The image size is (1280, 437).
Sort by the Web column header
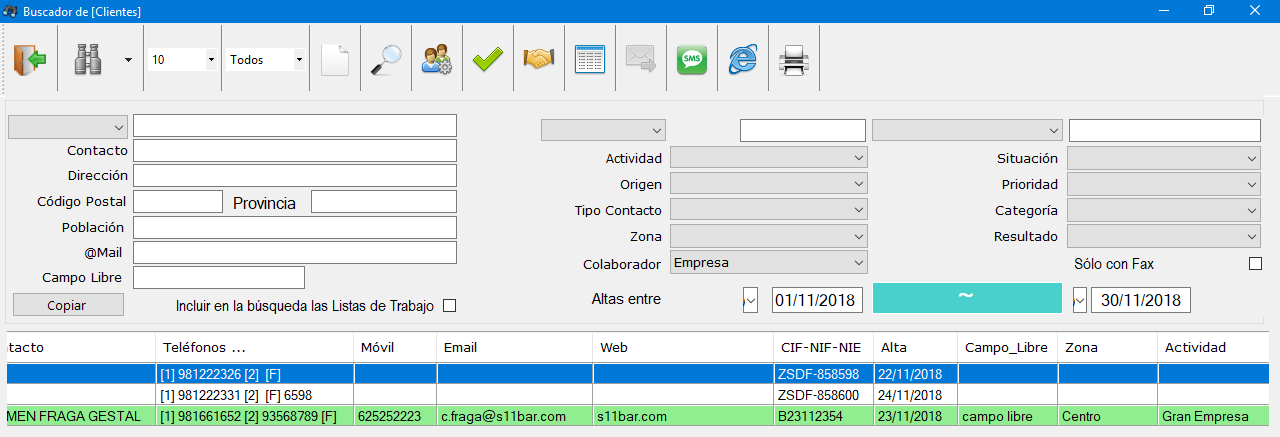coord(682,347)
